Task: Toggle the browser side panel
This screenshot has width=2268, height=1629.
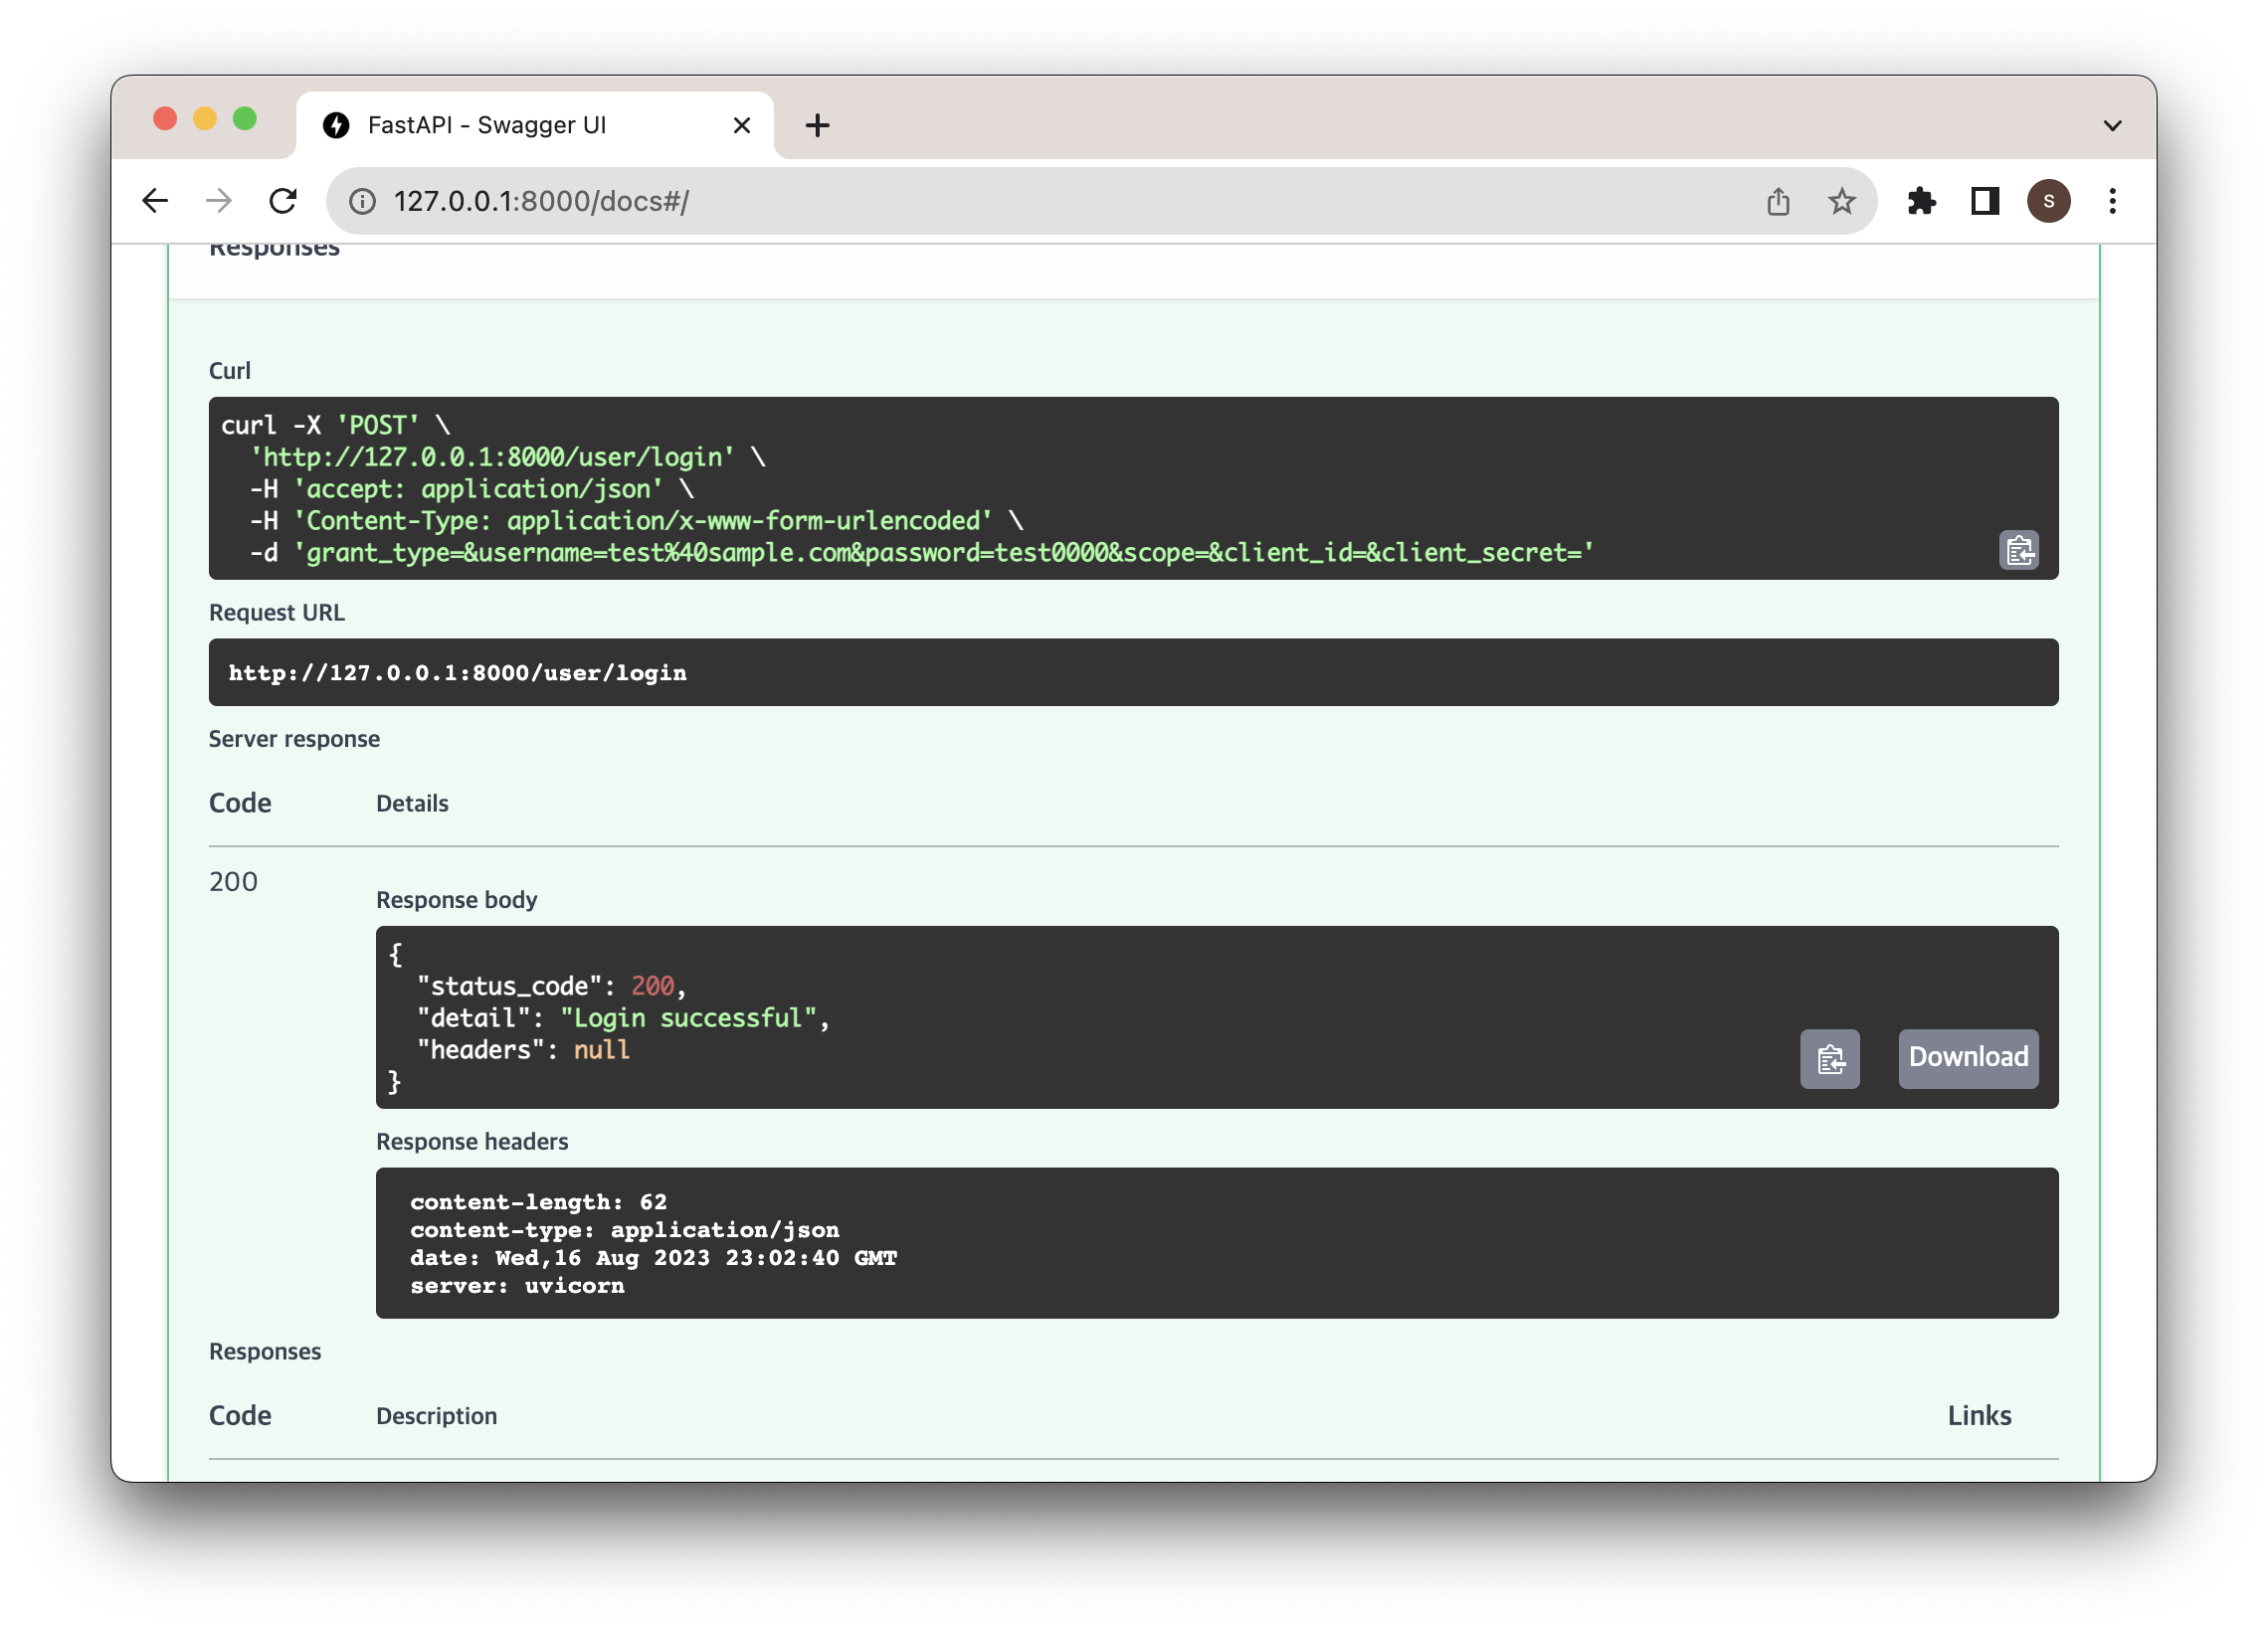Action: pyautogui.click(x=1984, y=201)
